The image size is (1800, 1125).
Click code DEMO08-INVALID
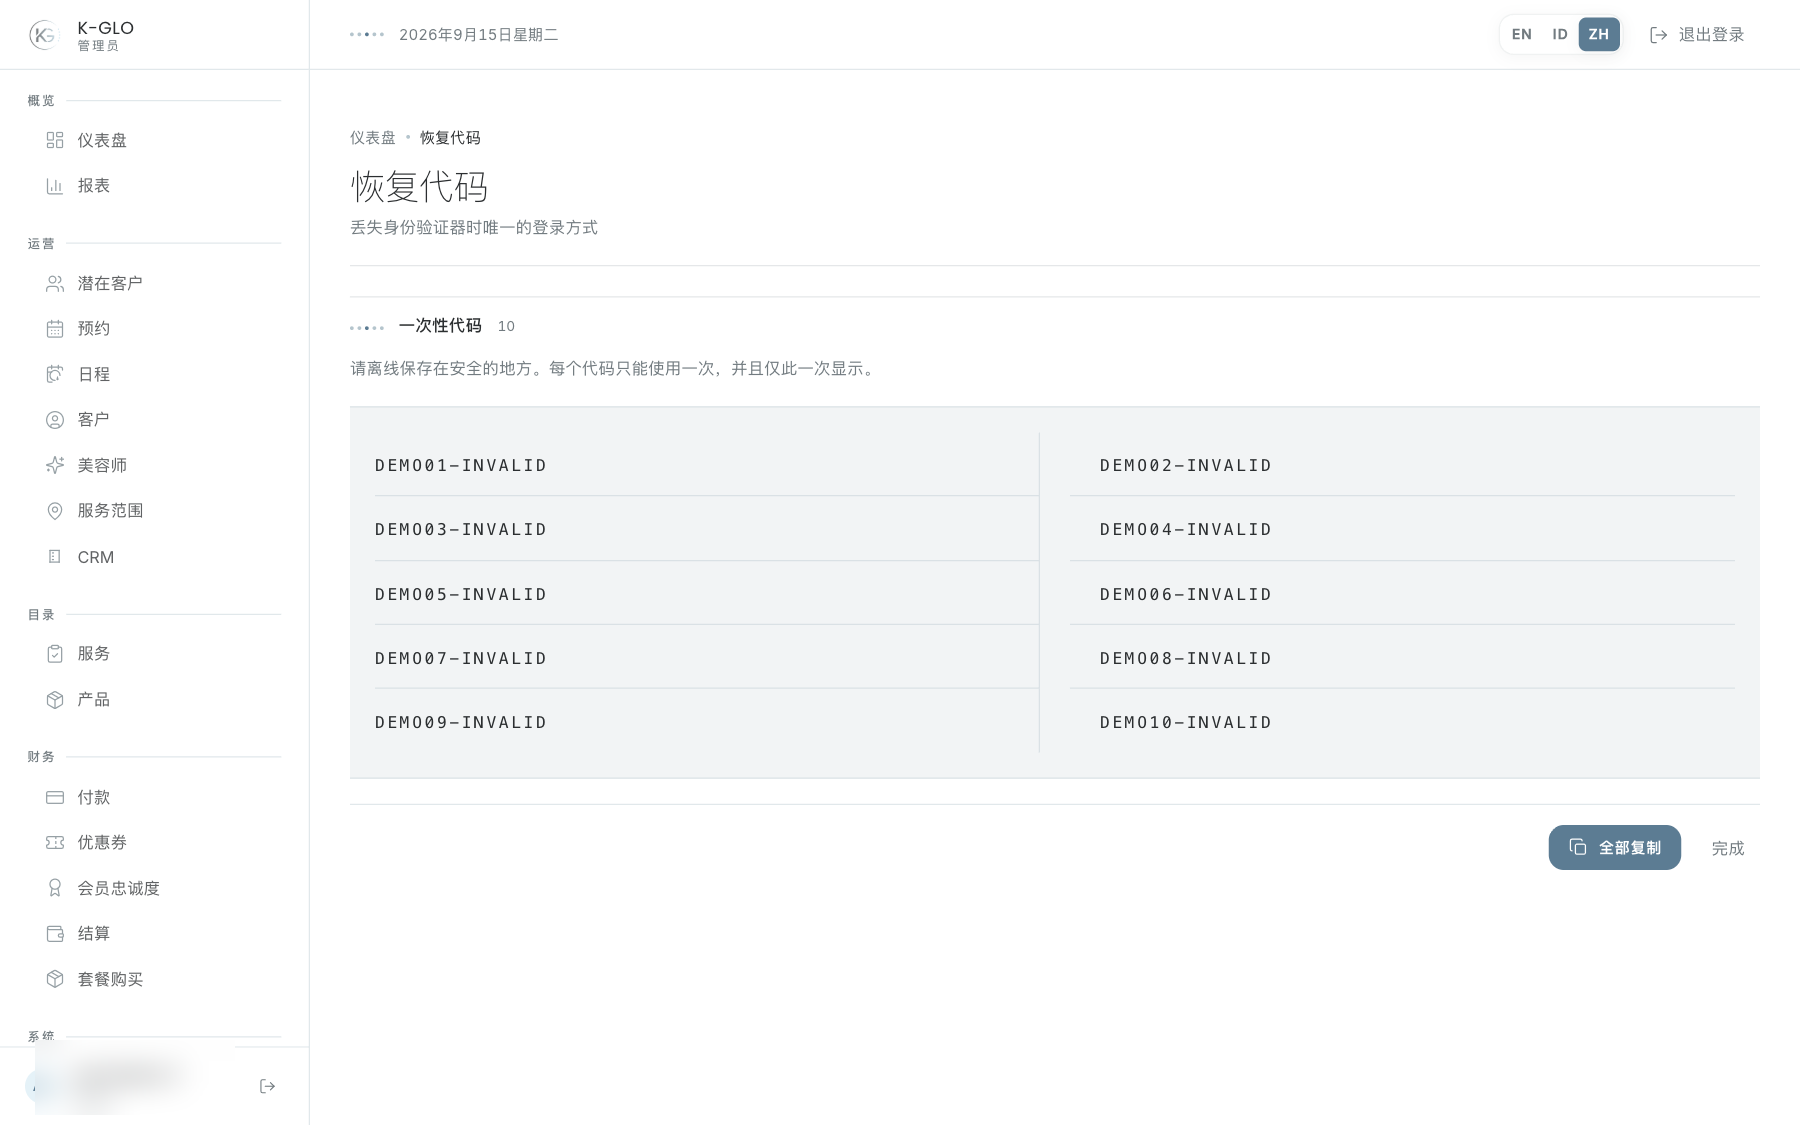(1186, 658)
